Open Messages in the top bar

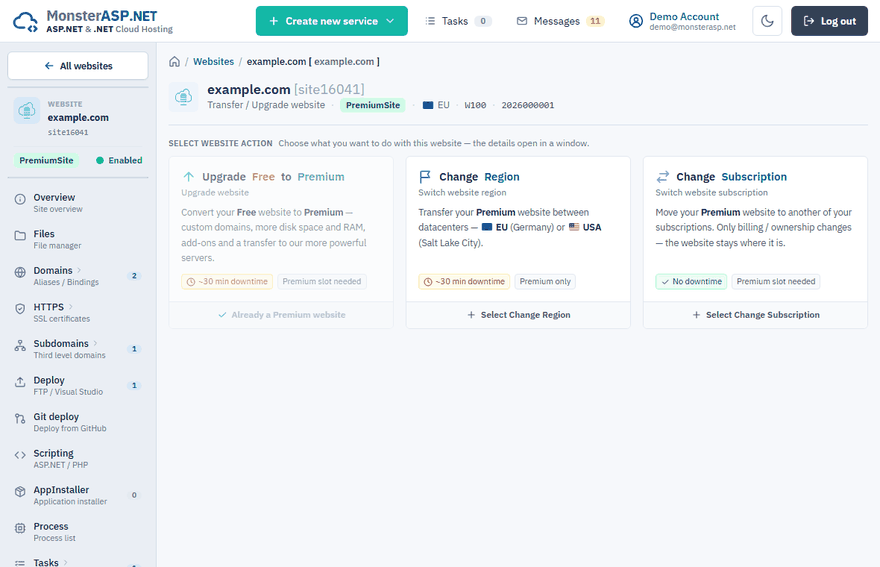560,21
